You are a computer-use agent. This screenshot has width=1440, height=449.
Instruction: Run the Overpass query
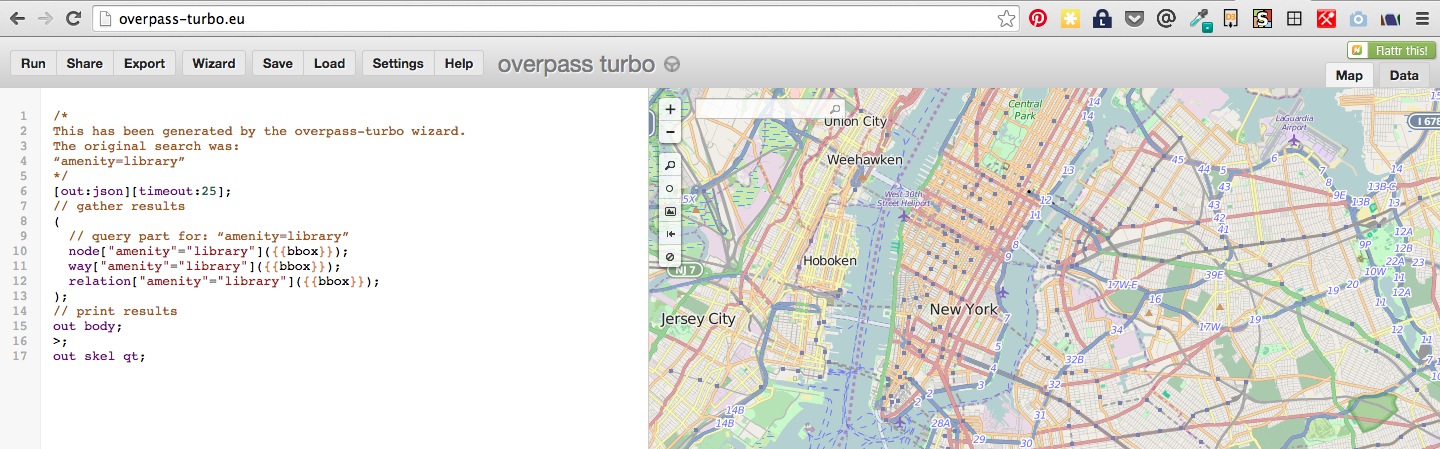33,63
